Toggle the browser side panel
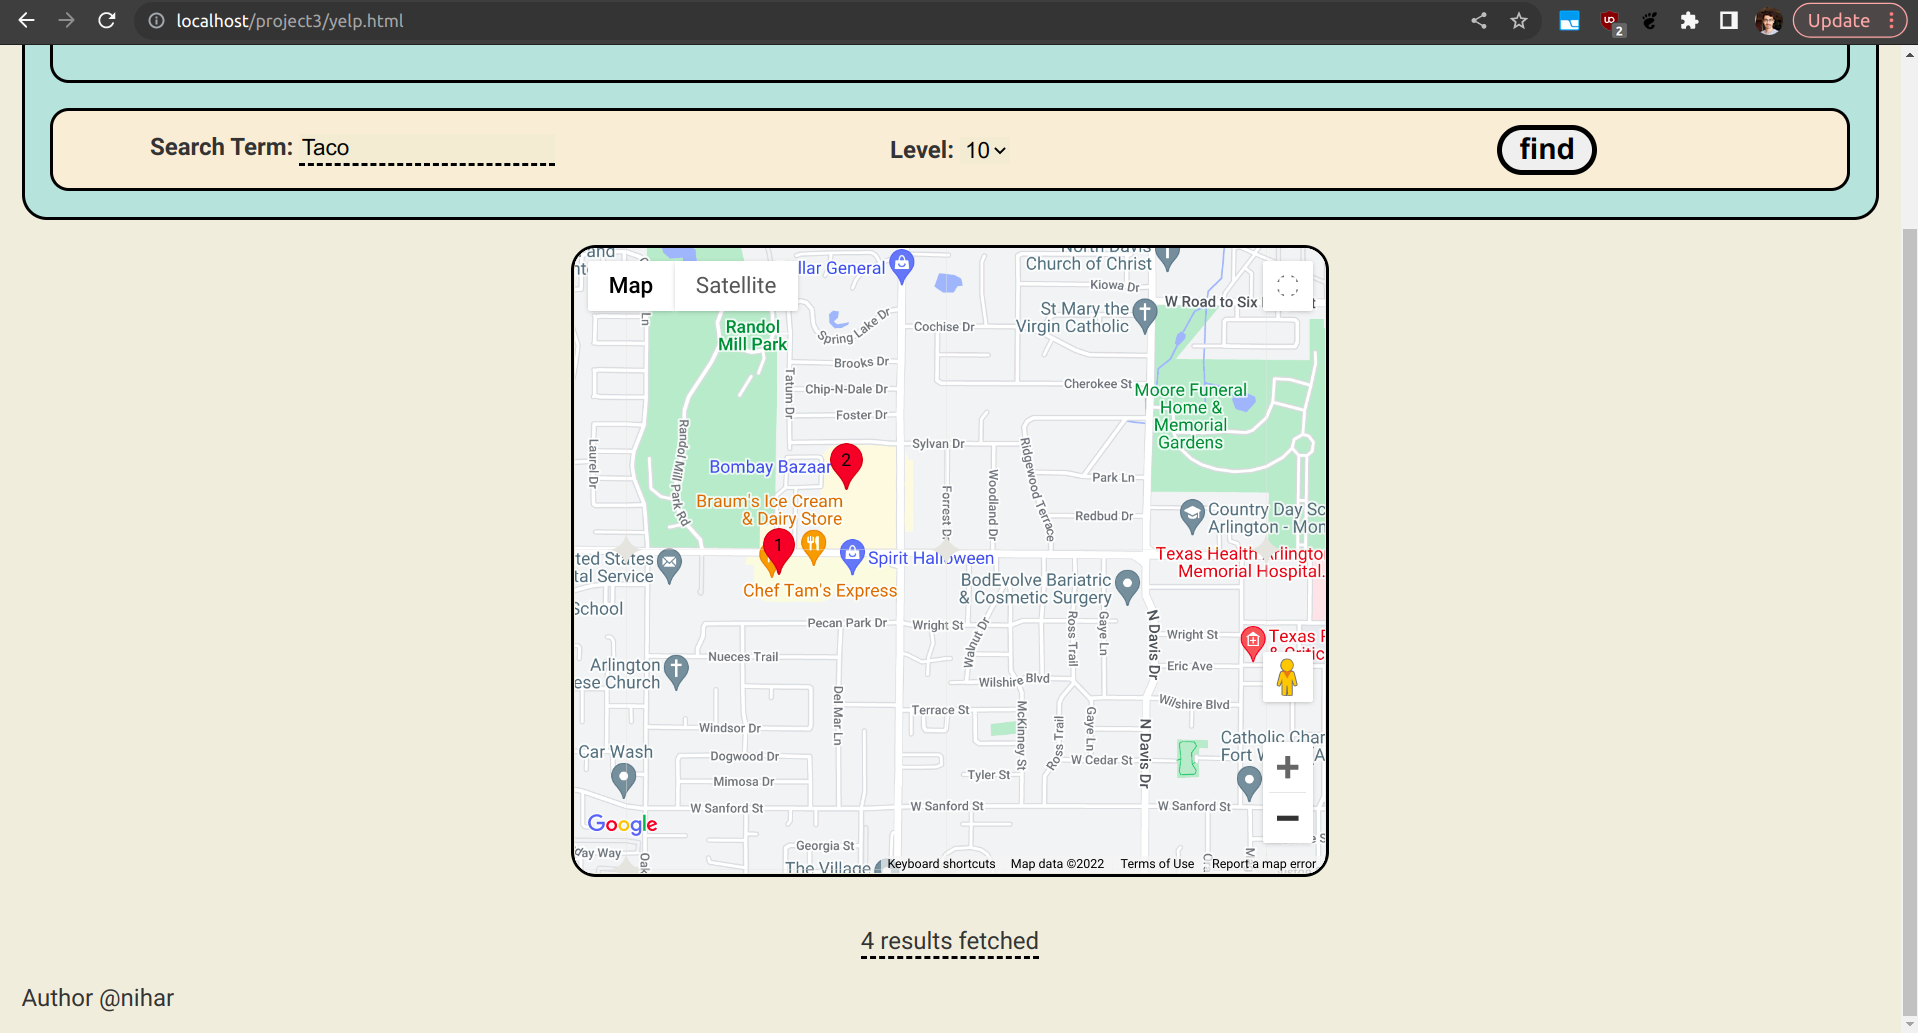Viewport: 1918px width, 1033px height. pos(1728,21)
